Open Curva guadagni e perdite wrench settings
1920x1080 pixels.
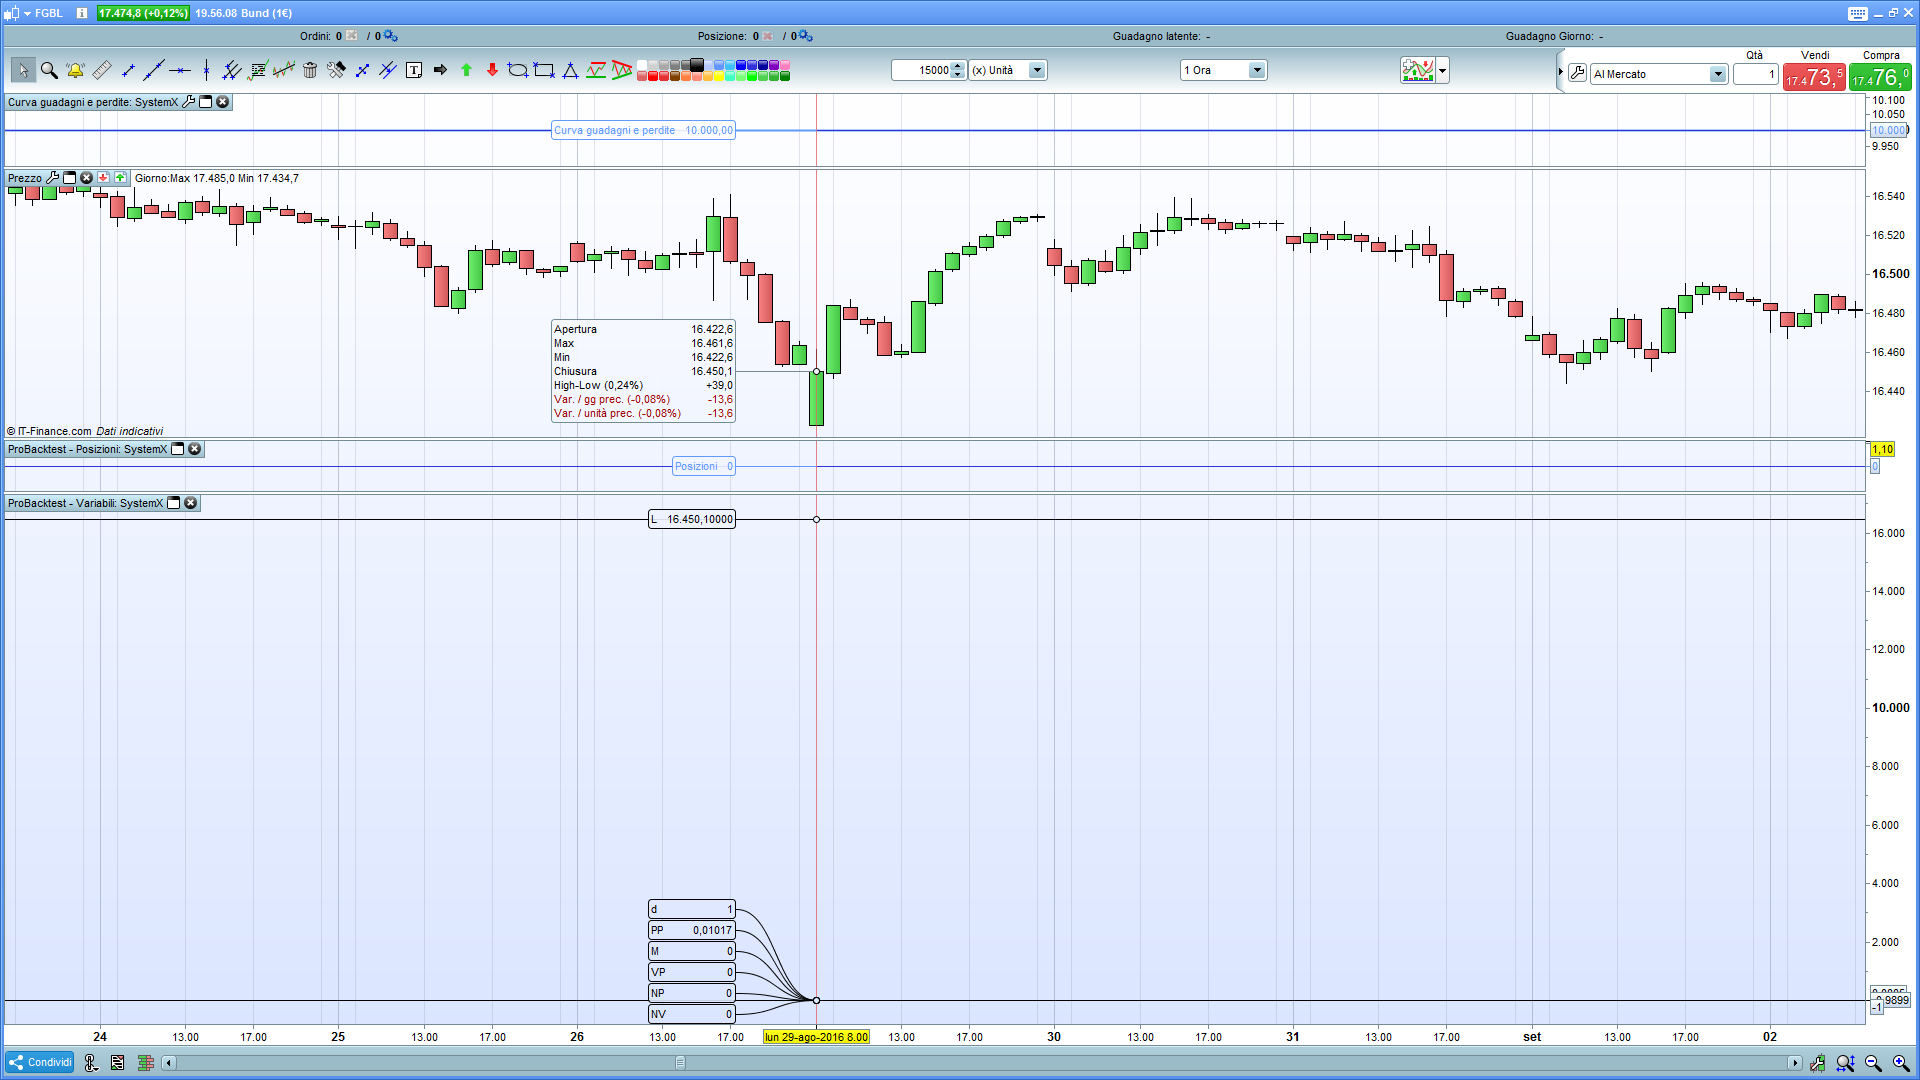point(189,102)
